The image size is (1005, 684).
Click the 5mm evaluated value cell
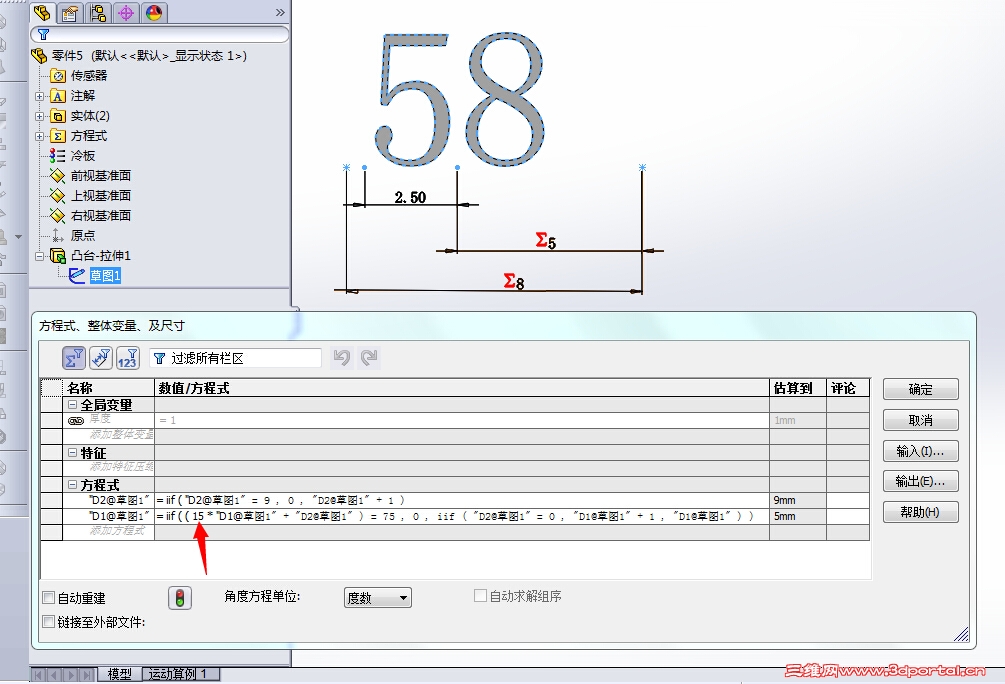point(797,516)
